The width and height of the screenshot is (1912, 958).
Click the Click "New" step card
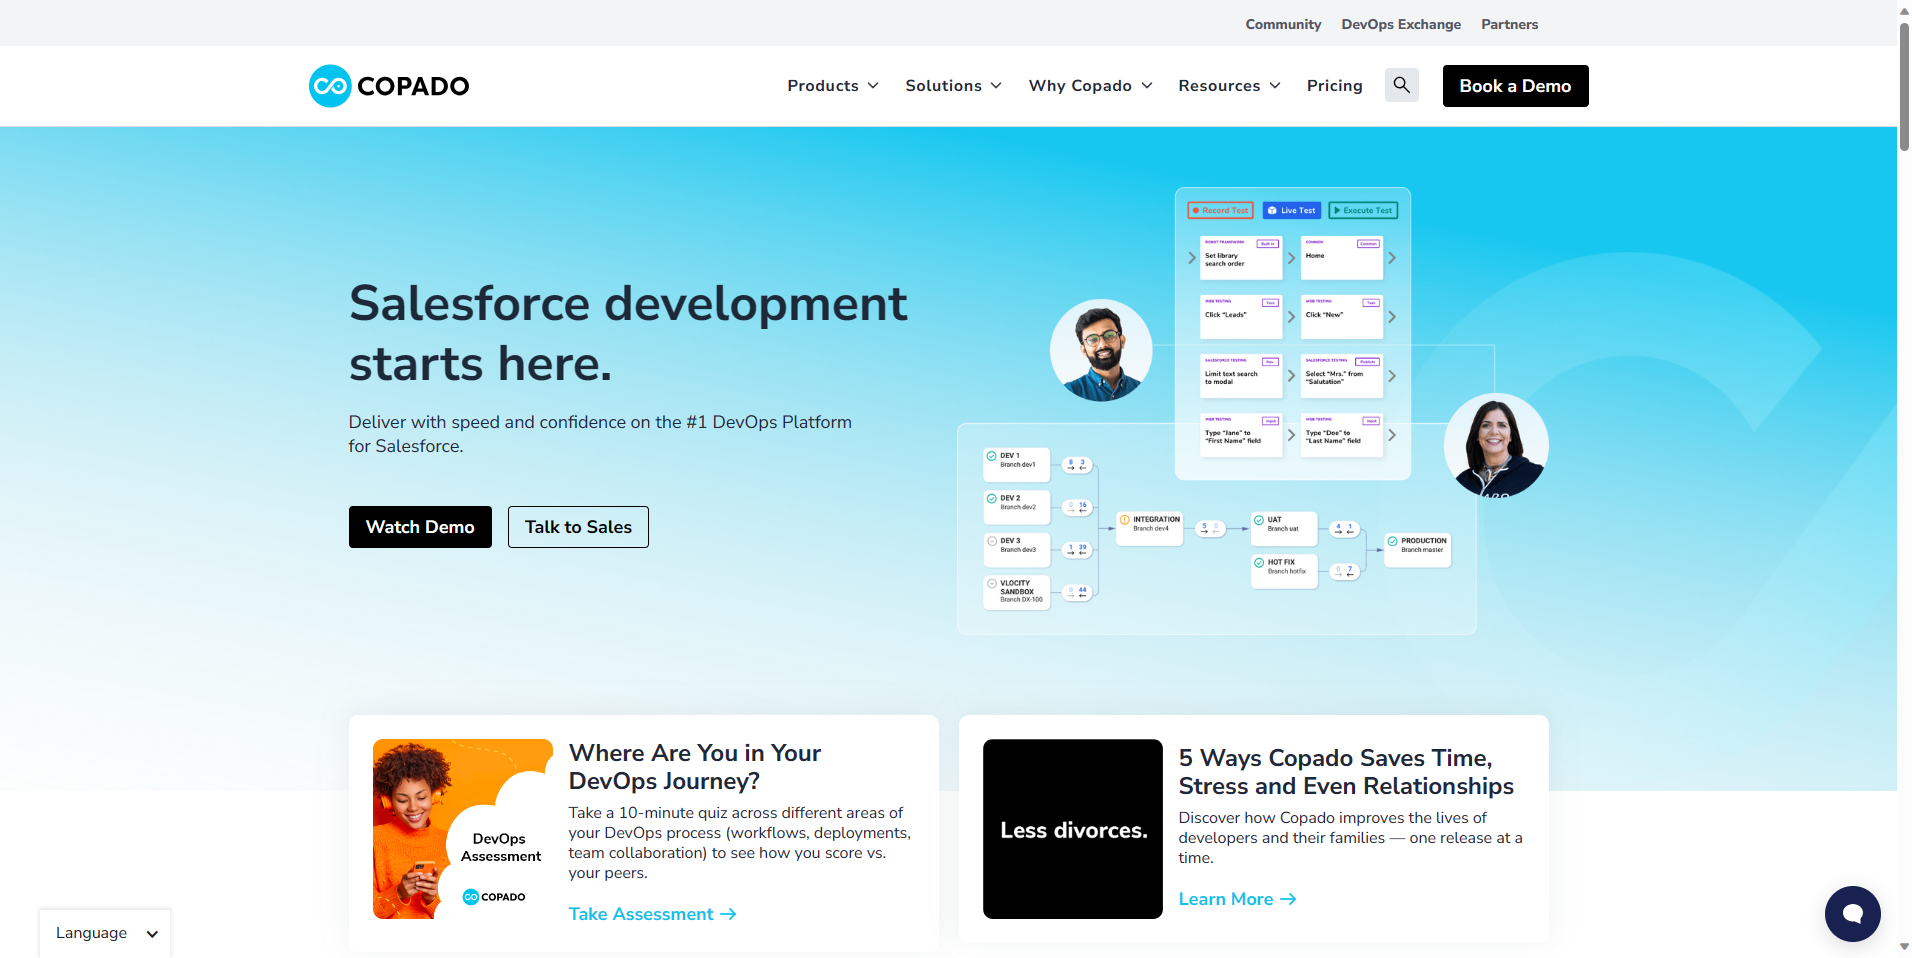[x=1342, y=317]
